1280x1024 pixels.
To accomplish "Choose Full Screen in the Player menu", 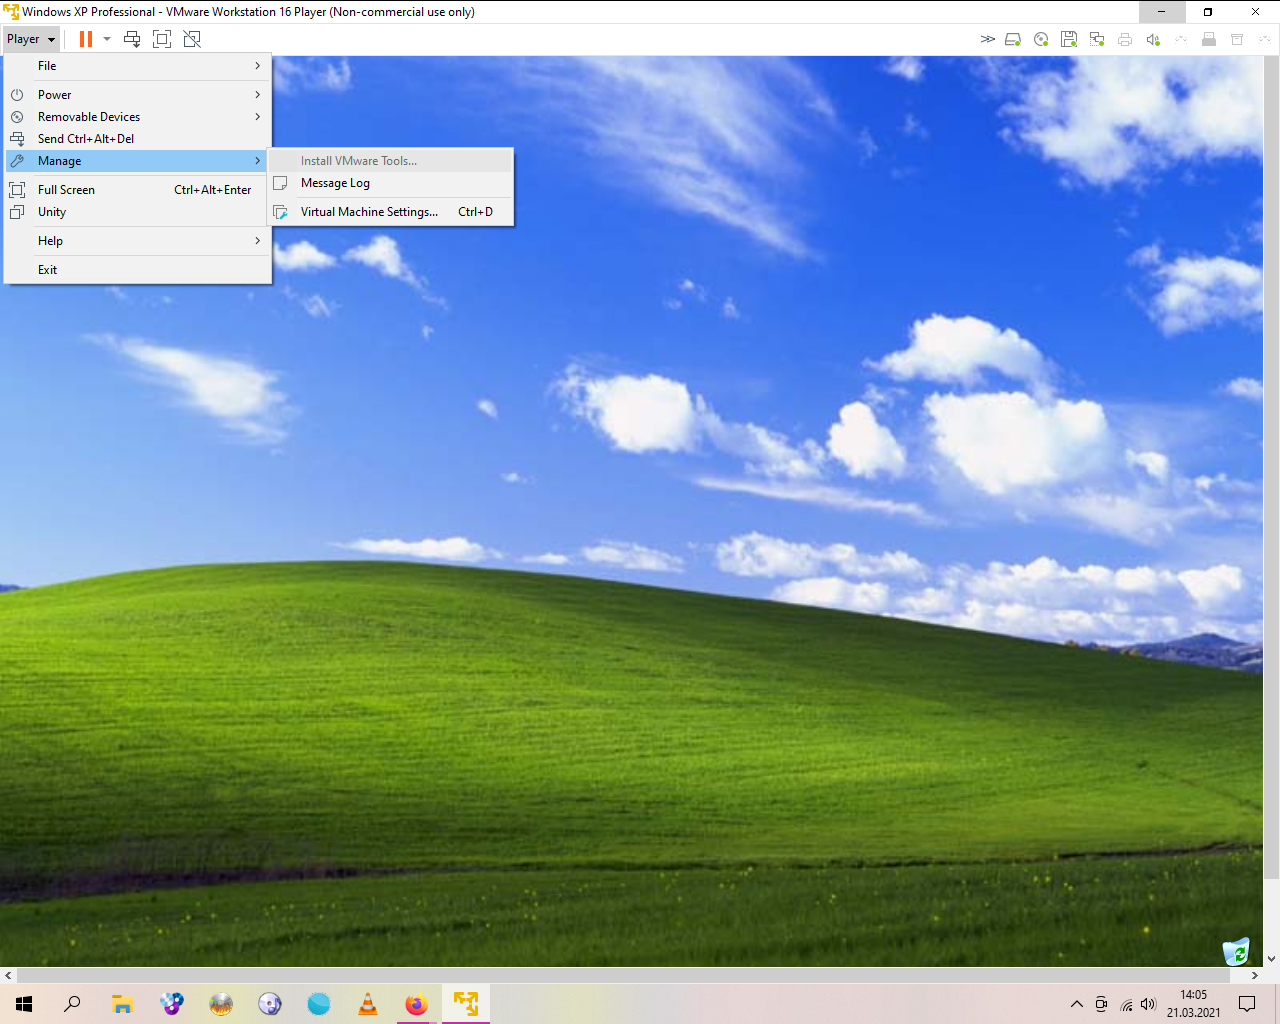I will pos(137,190).
